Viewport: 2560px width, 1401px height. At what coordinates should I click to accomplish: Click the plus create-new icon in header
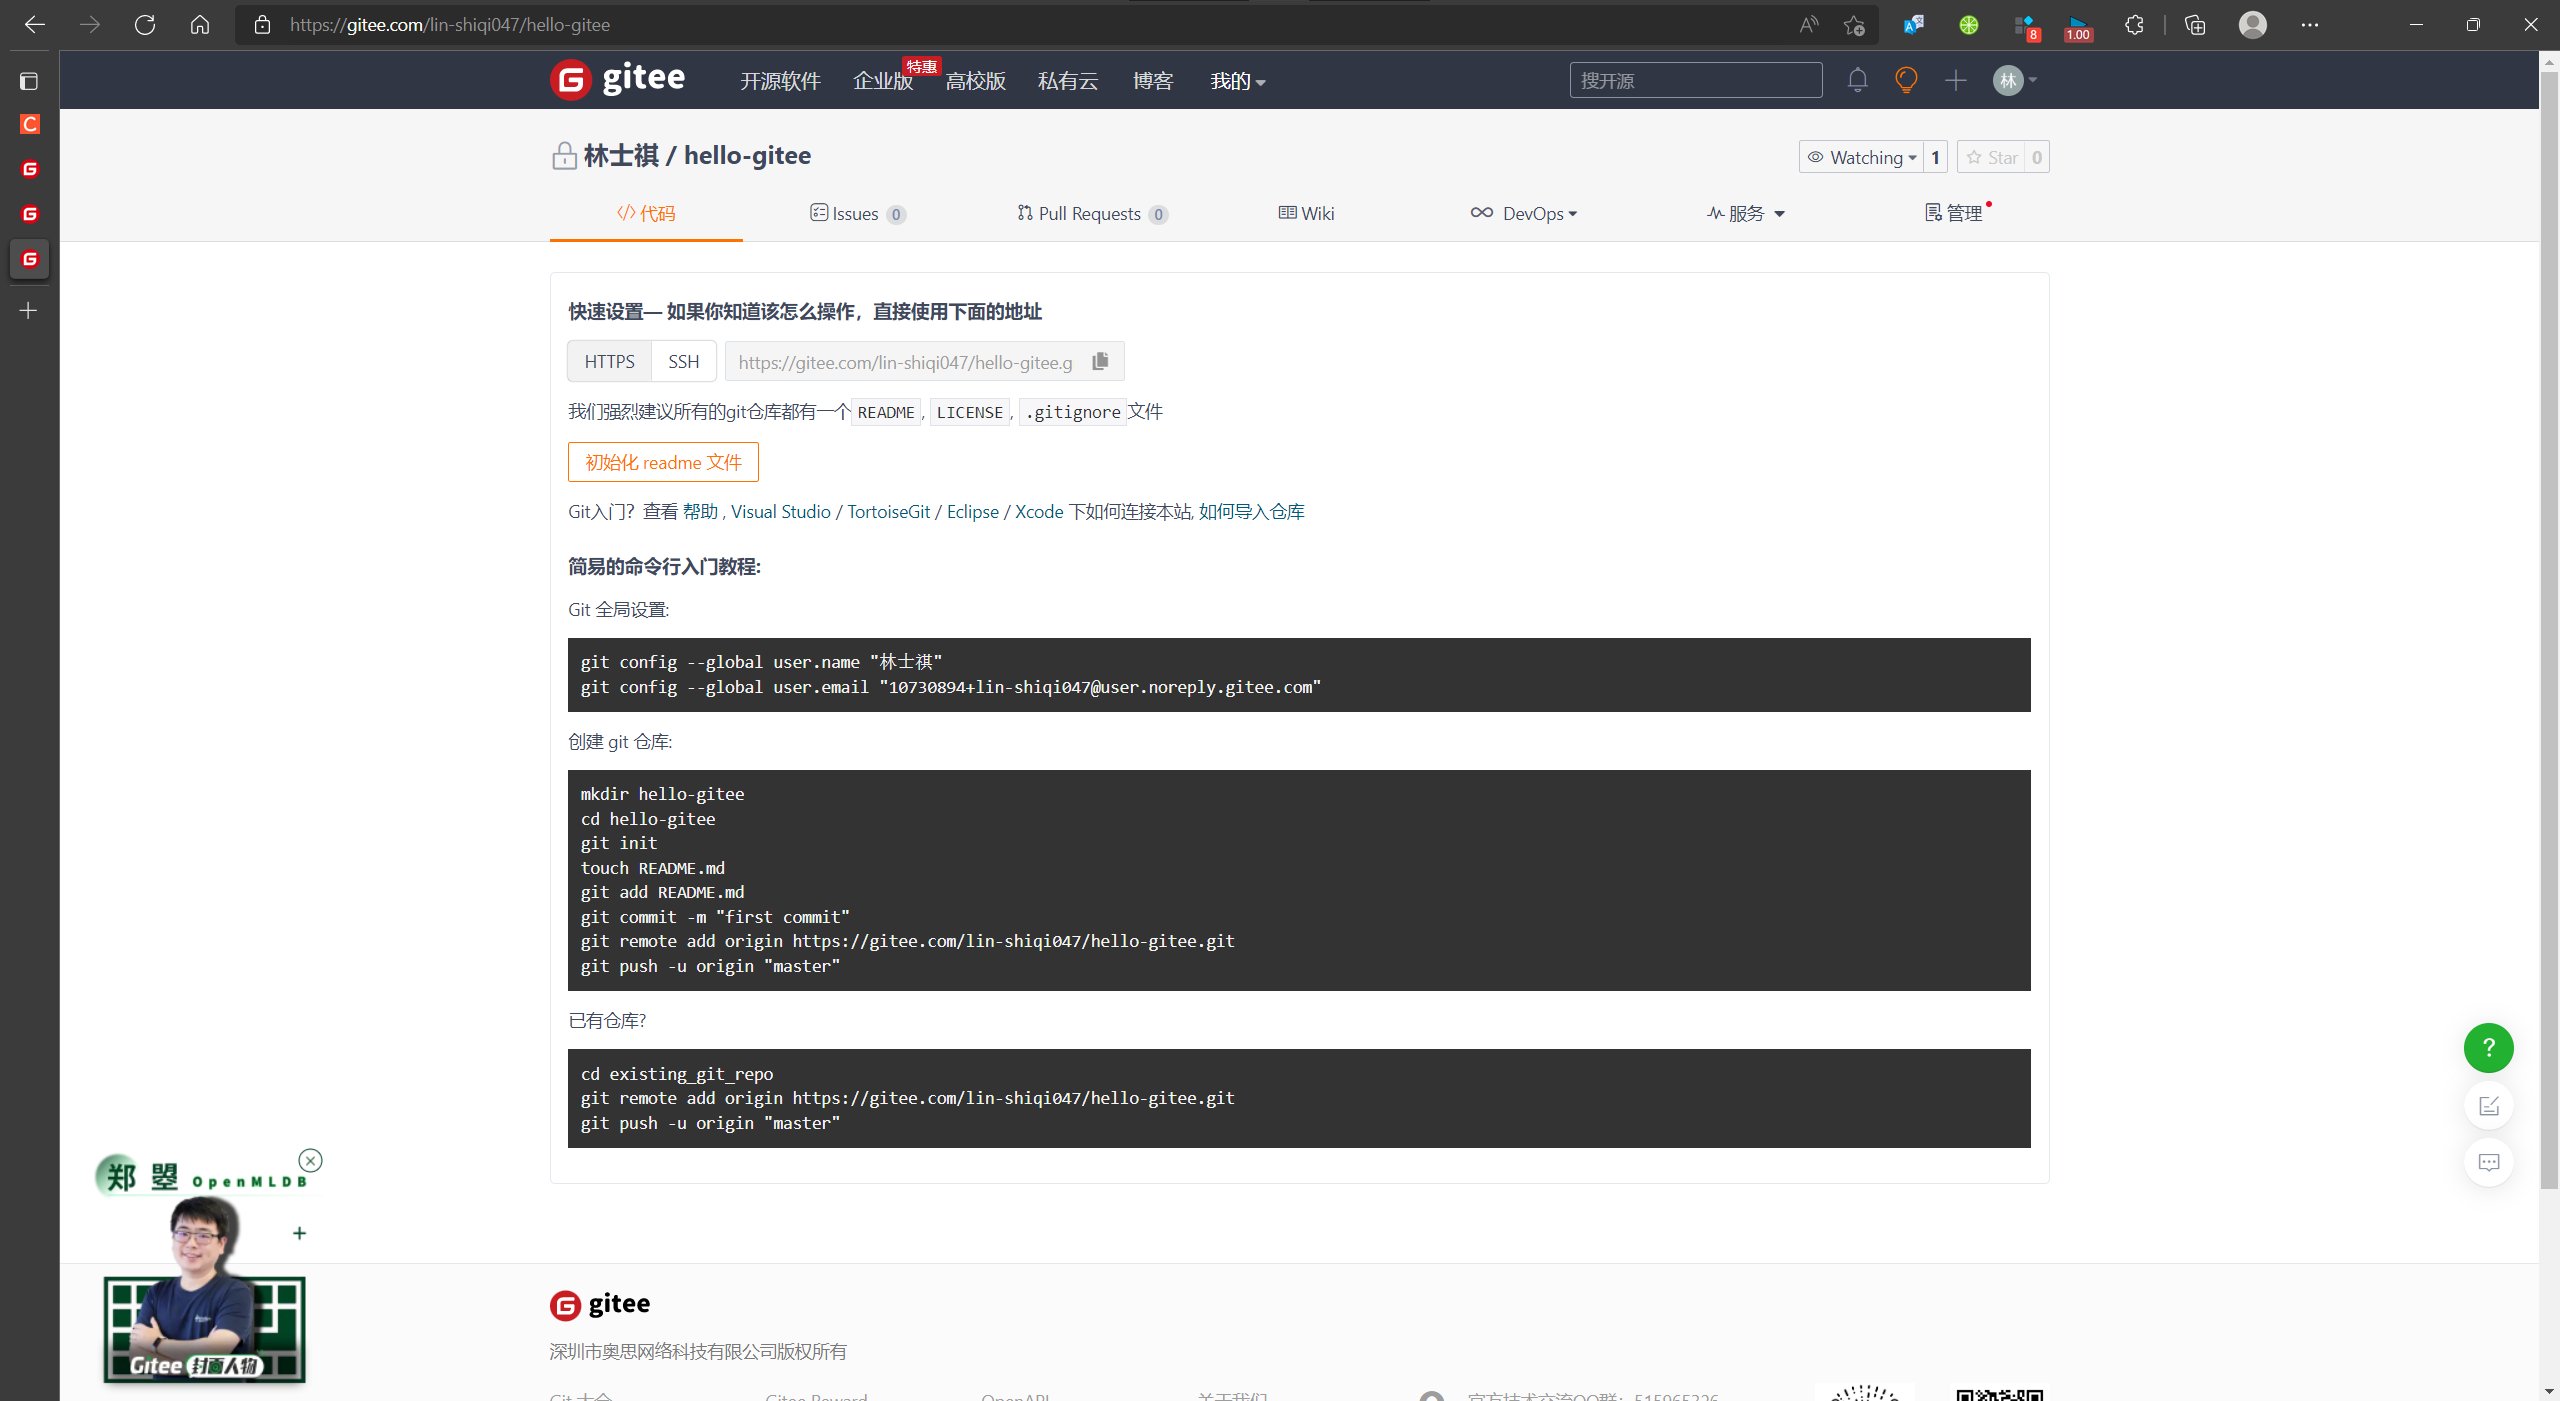click(1955, 80)
